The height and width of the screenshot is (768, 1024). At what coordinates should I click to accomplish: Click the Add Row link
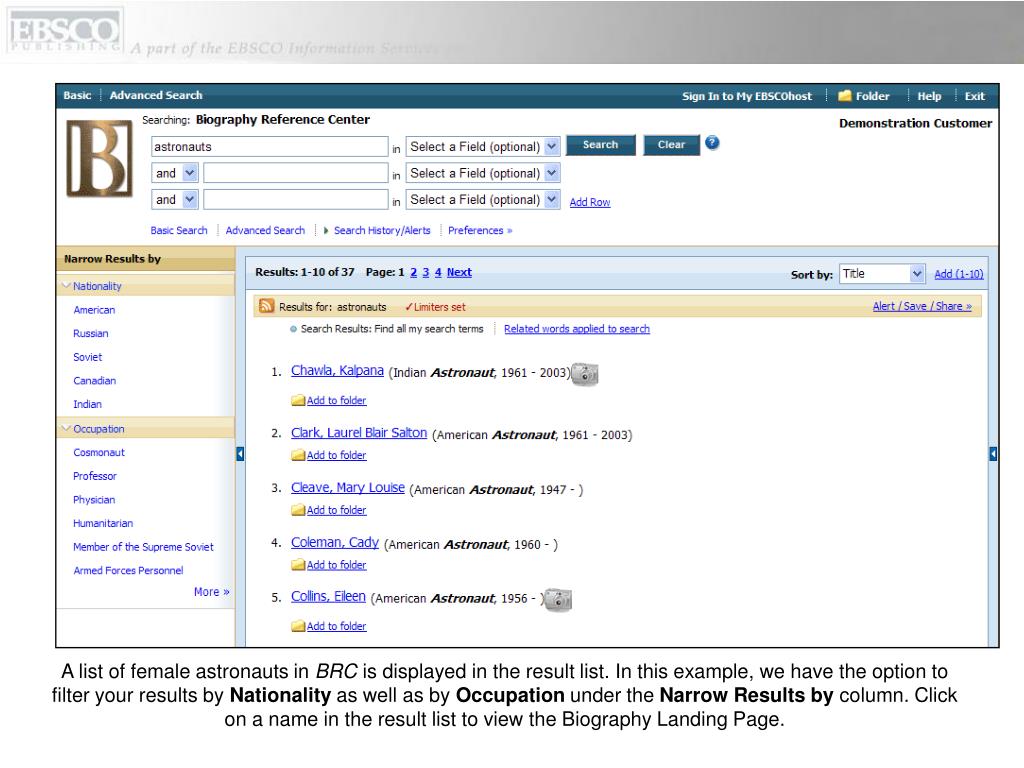[590, 202]
